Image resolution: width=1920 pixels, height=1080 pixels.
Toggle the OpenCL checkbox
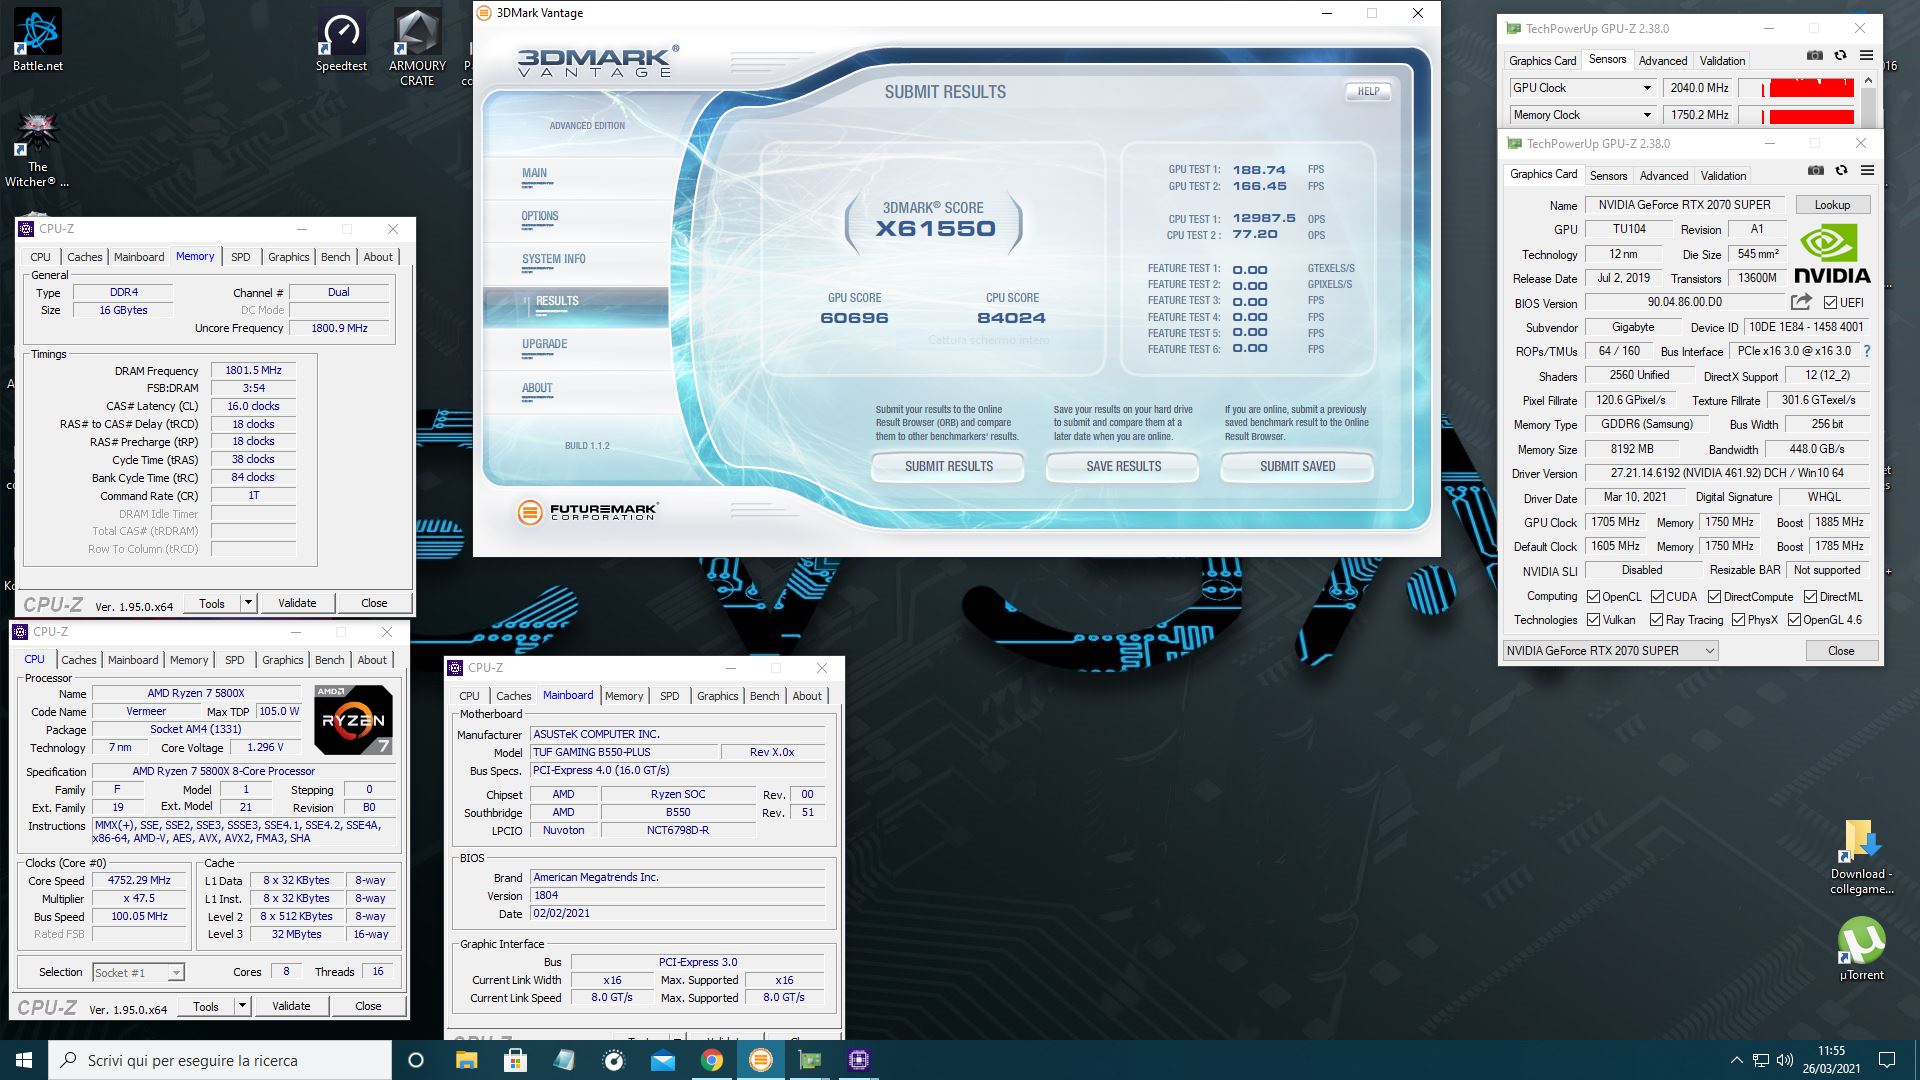click(1594, 597)
